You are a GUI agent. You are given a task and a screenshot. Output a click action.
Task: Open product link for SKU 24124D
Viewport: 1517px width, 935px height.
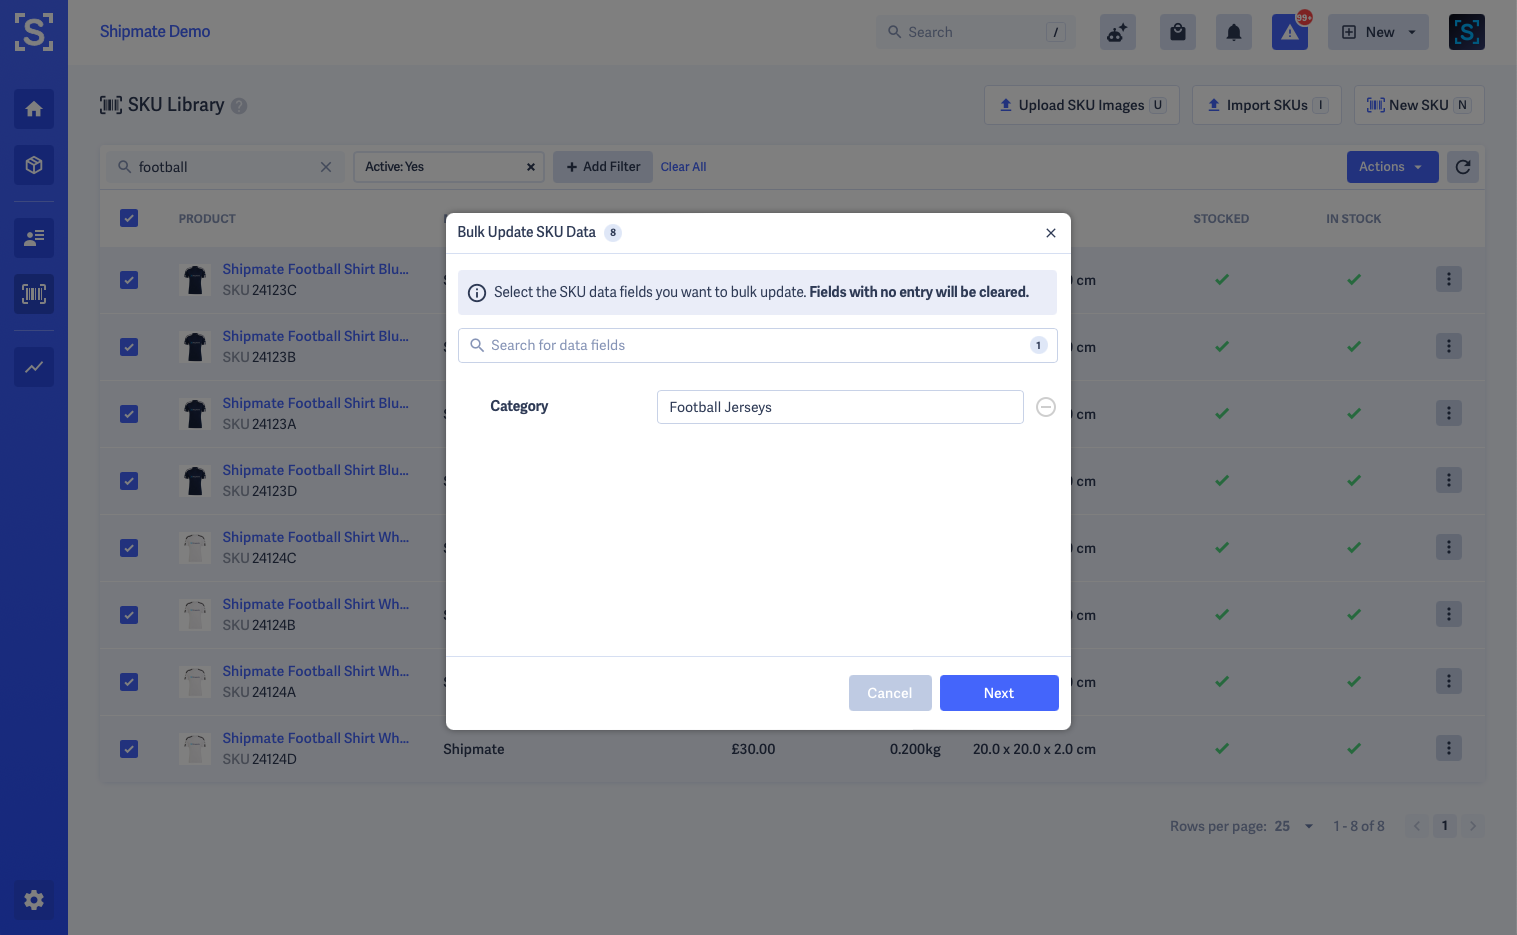315,738
